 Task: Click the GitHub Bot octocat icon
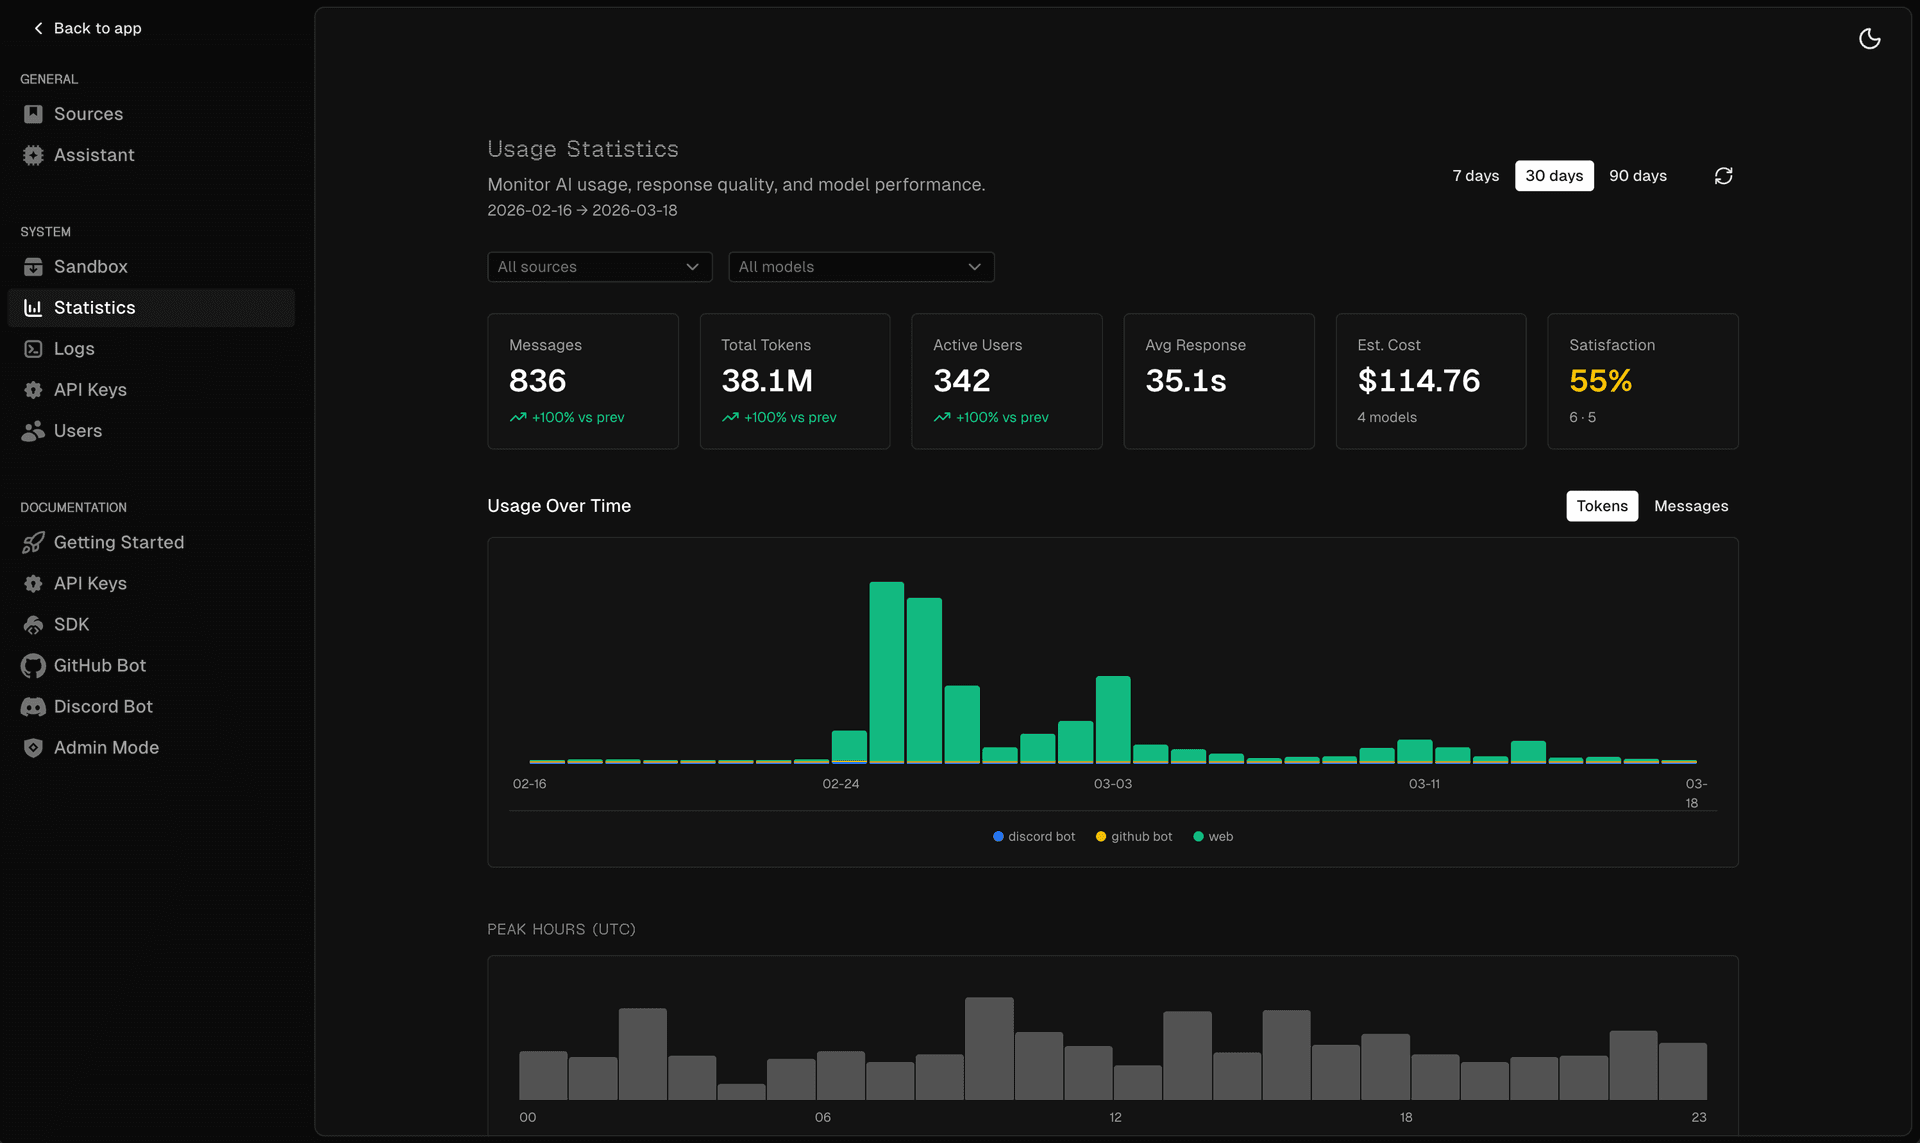[33, 666]
